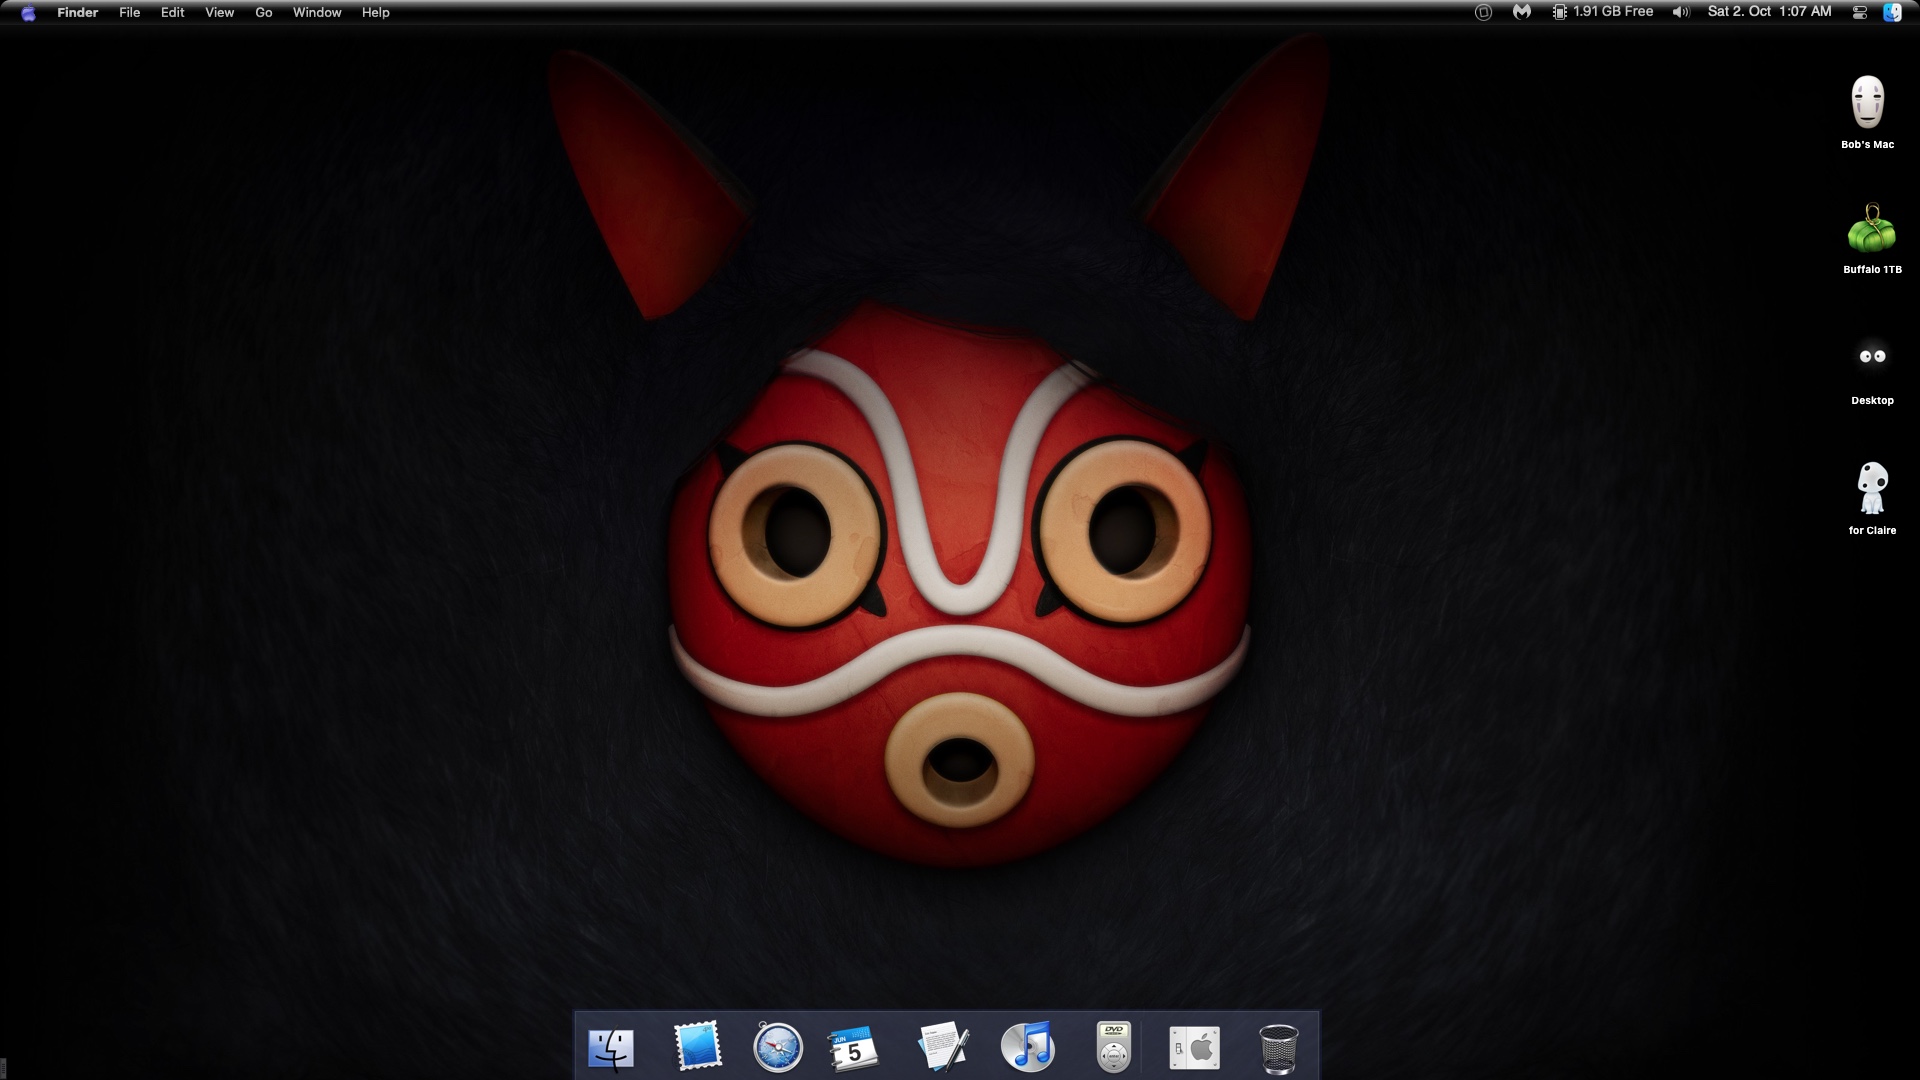Open the Apple menu
Viewport: 1920px width, 1080px height.
[28, 13]
